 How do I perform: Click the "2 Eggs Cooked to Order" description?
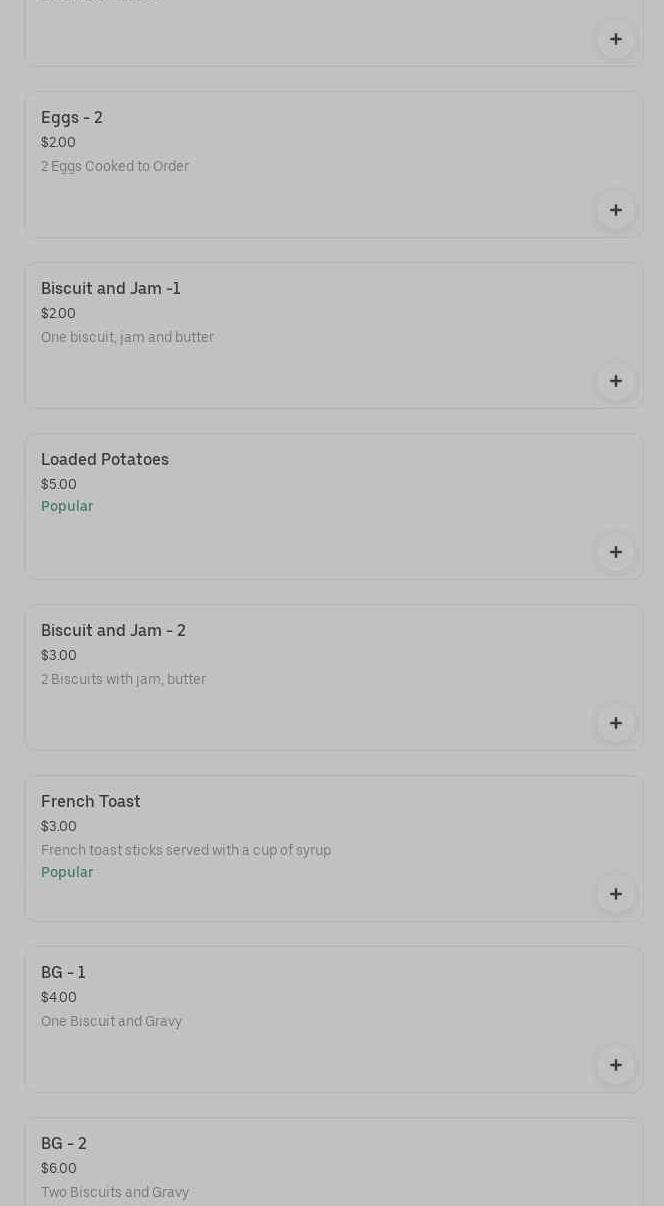coord(115,166)
